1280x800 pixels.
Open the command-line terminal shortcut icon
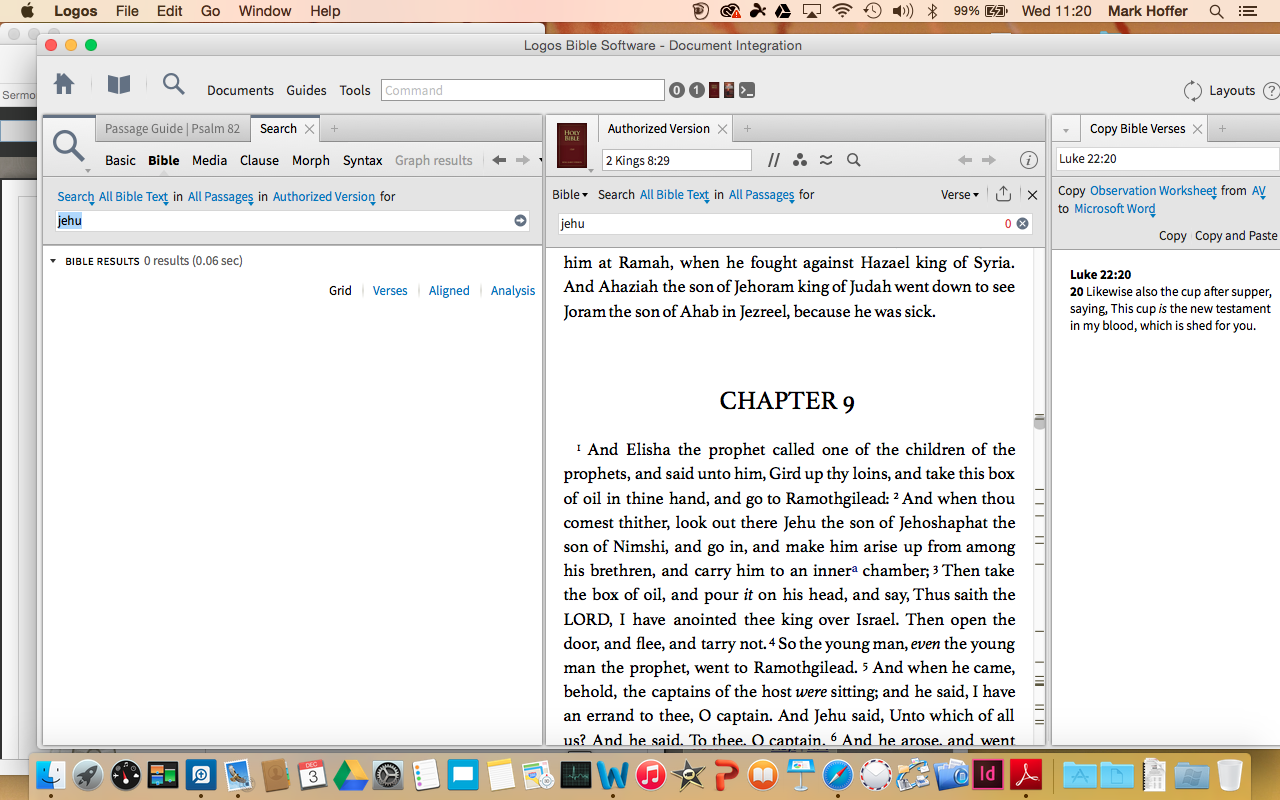tap(747, 90)
